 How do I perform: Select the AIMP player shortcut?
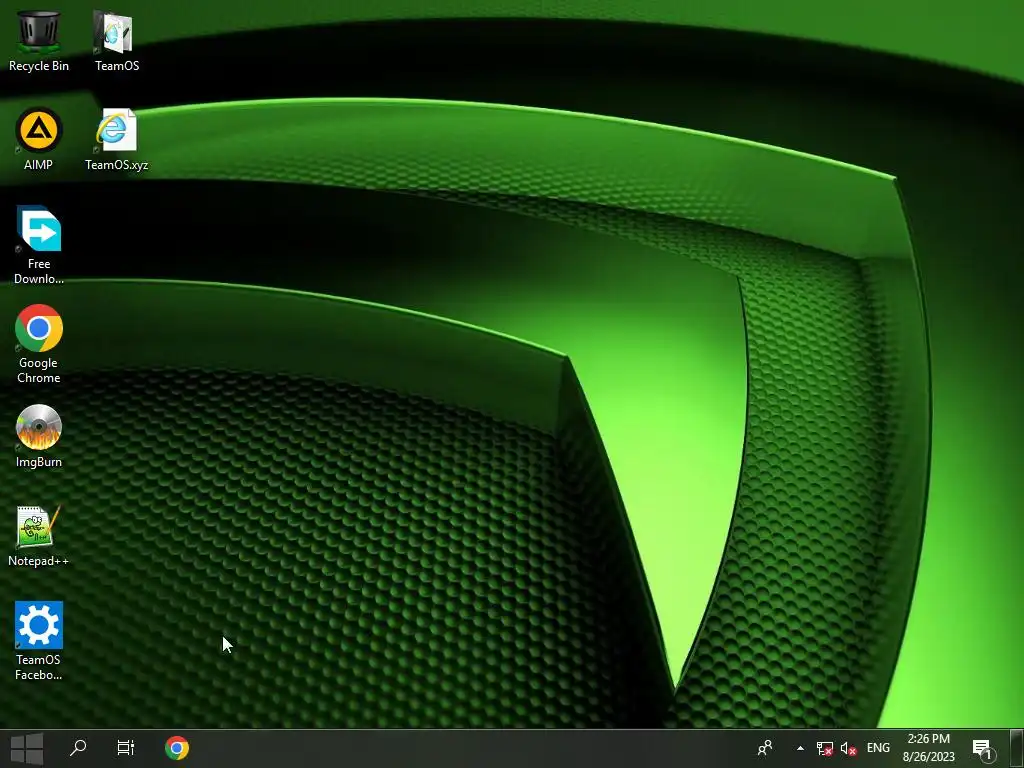point(39,140)
